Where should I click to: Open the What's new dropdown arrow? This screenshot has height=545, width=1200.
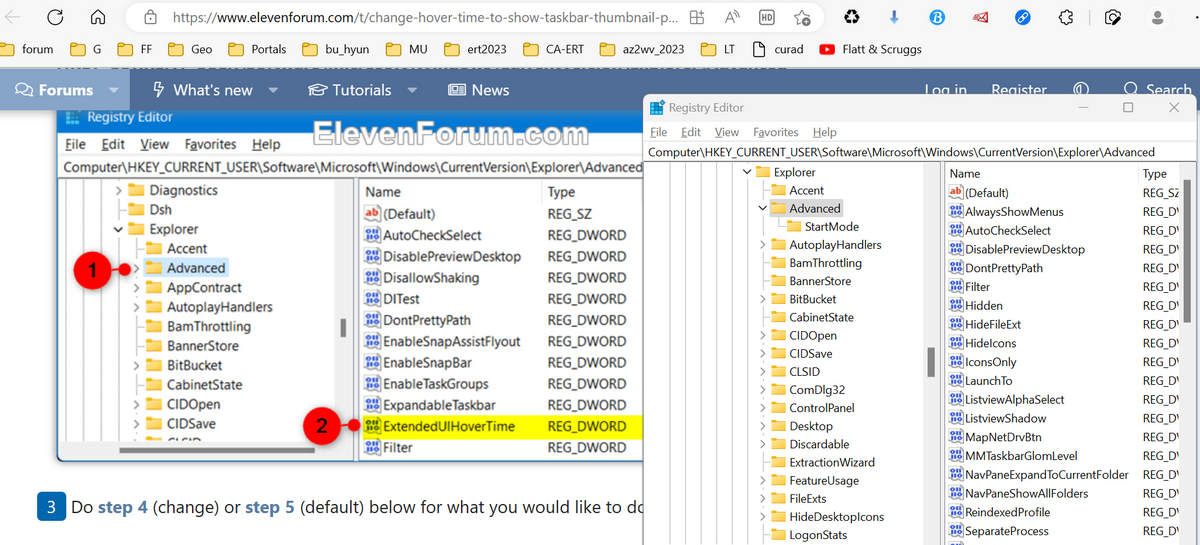[x=273, y=90]
